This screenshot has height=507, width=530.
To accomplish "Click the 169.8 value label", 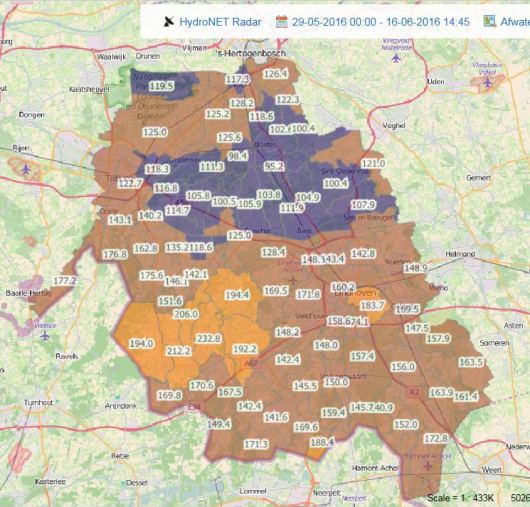I will [169, 395].
